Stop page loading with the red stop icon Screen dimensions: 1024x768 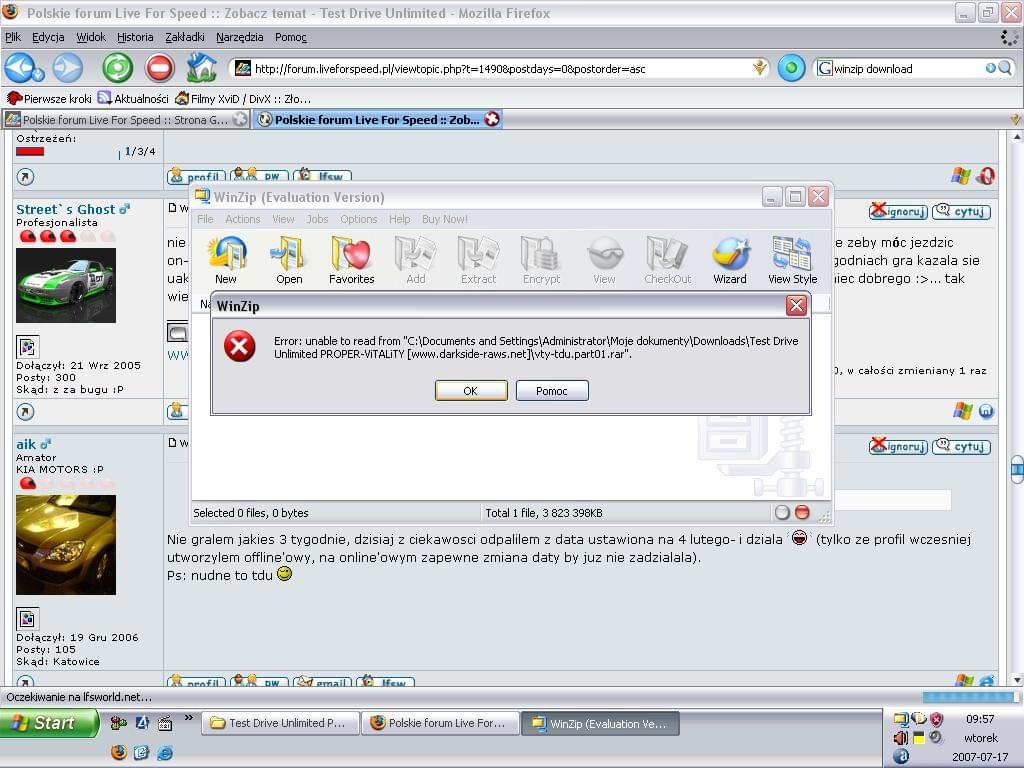click(159, 68)
